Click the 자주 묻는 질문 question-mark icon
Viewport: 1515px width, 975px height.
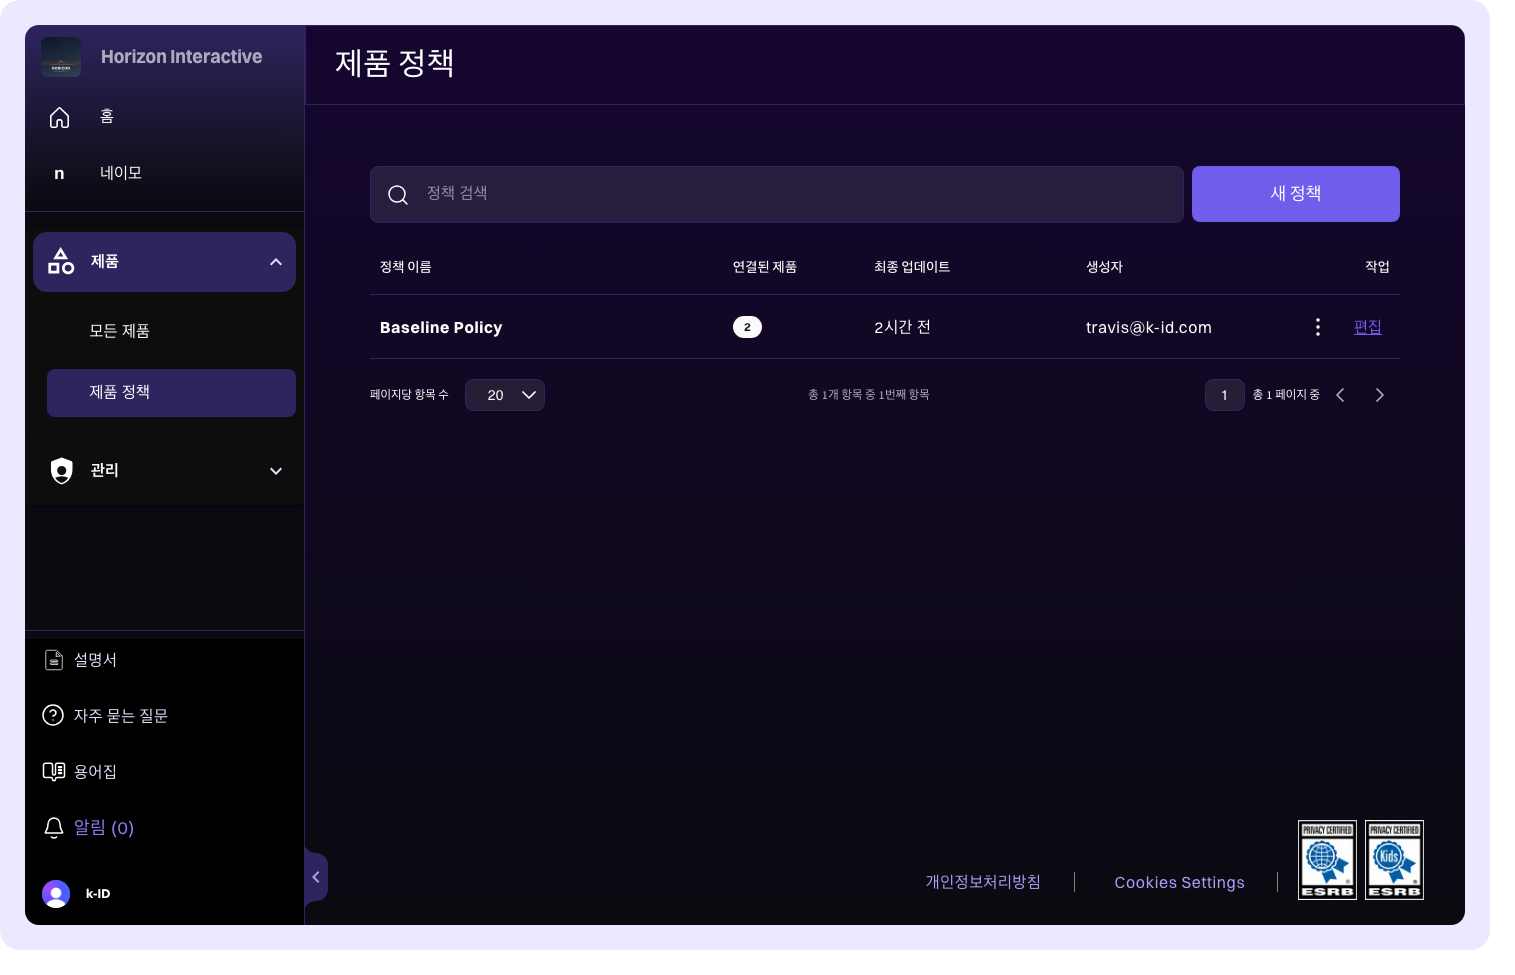(53, 715)
